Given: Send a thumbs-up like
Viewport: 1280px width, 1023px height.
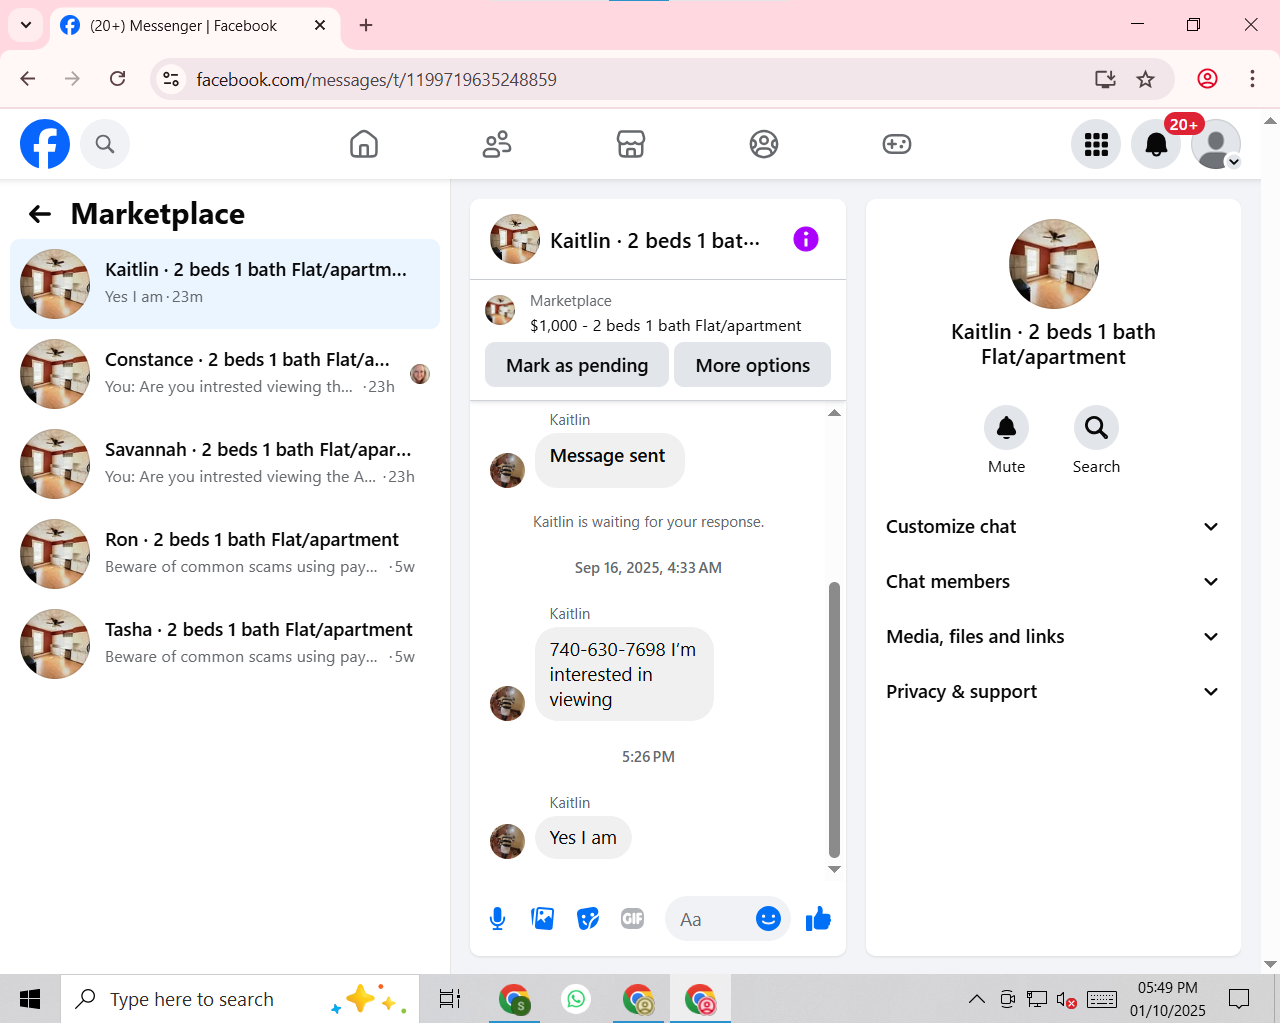Looking at the screenshot, I should pyautogui.click(x=818, y=919).
